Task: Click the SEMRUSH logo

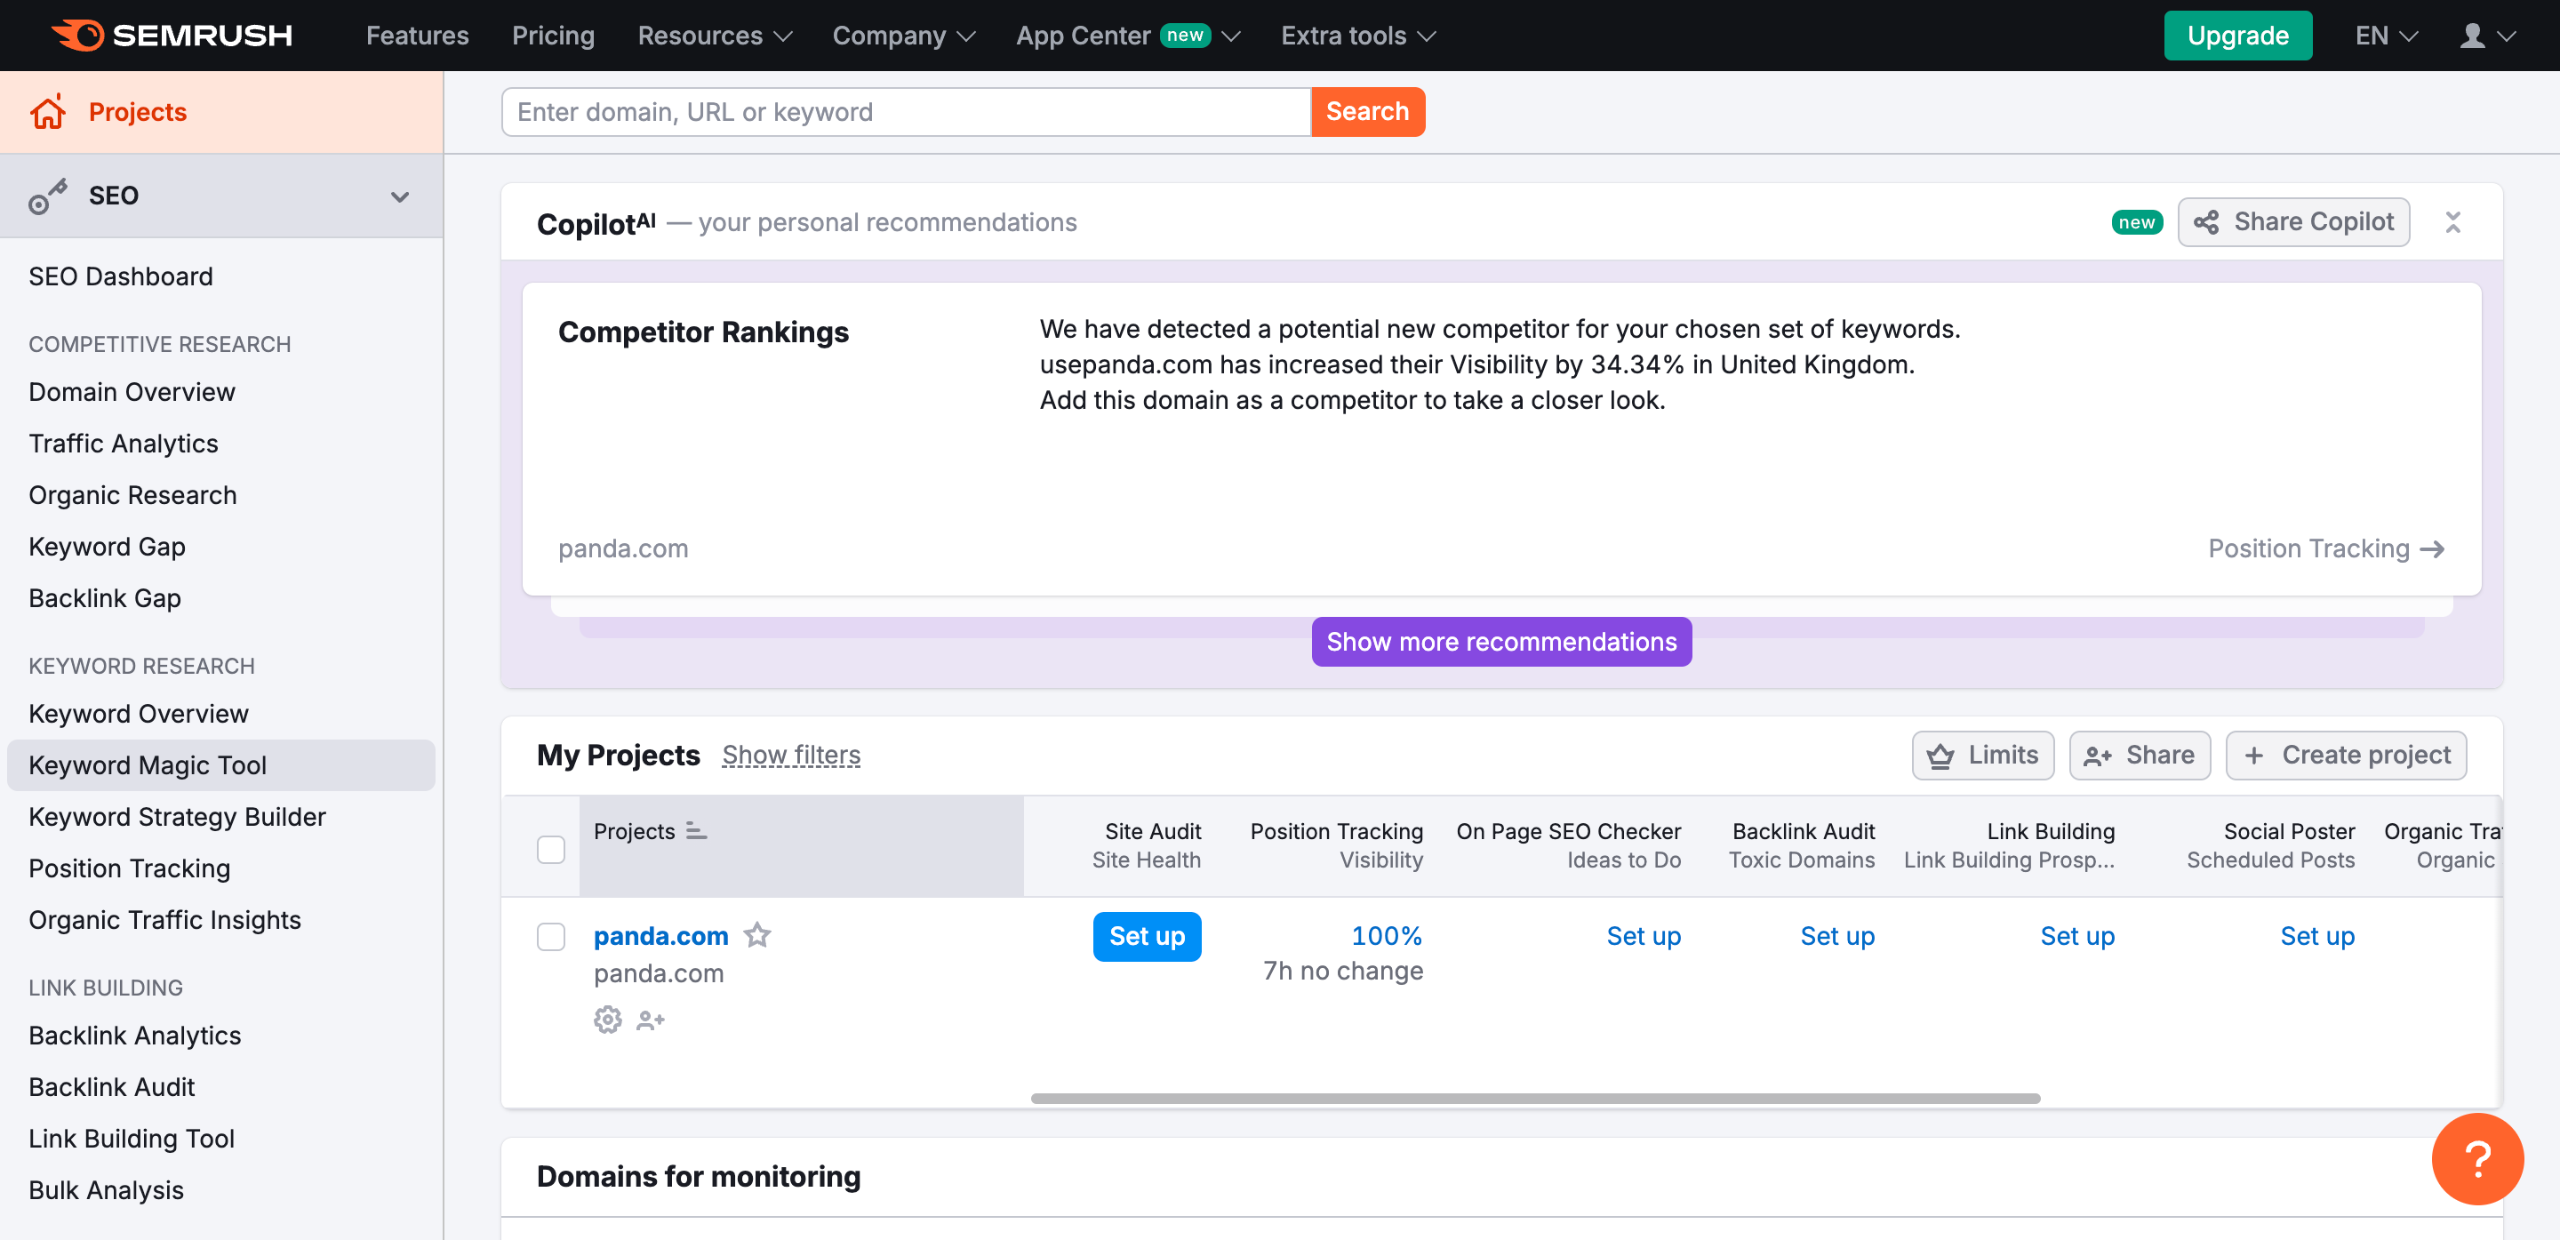Action: (x=170, y=35)
